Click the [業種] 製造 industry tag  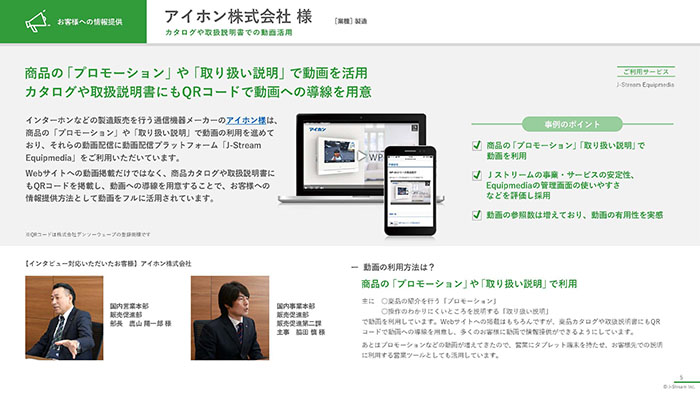point(350,21)
